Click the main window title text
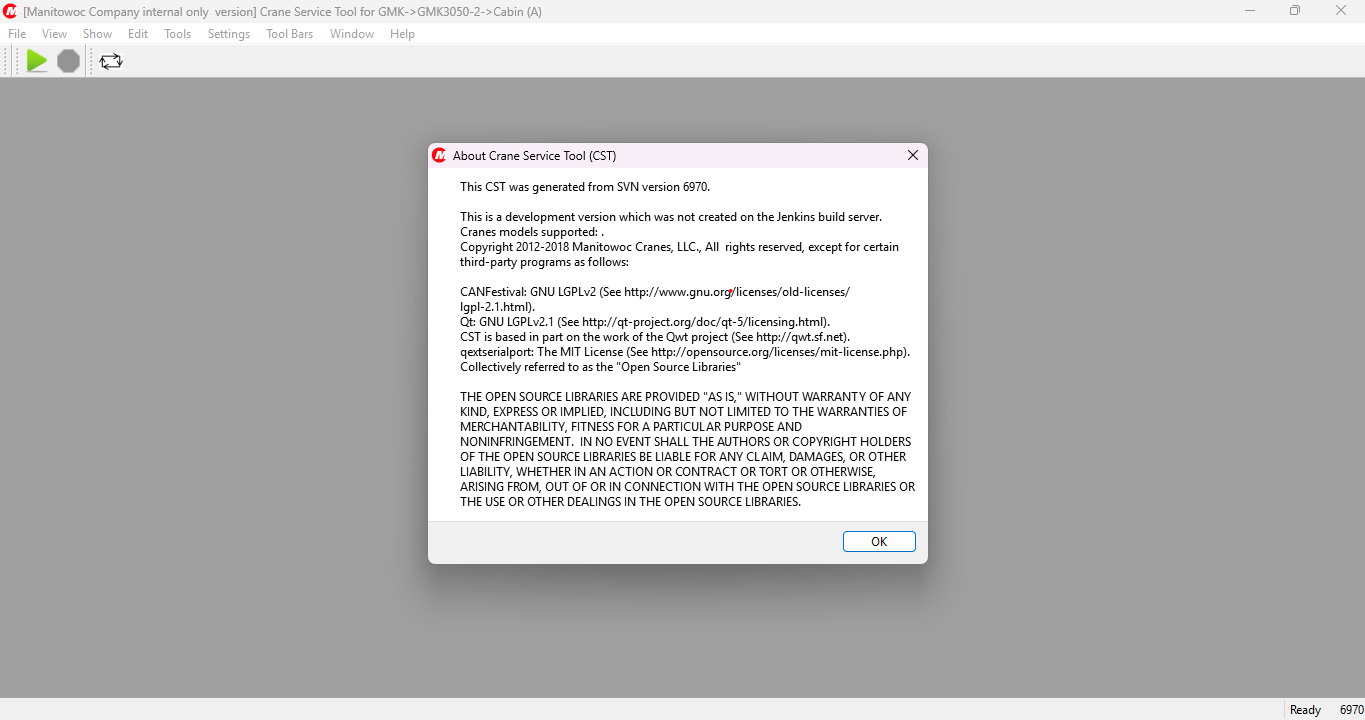 pyautogui.click(x=283, y=12)
